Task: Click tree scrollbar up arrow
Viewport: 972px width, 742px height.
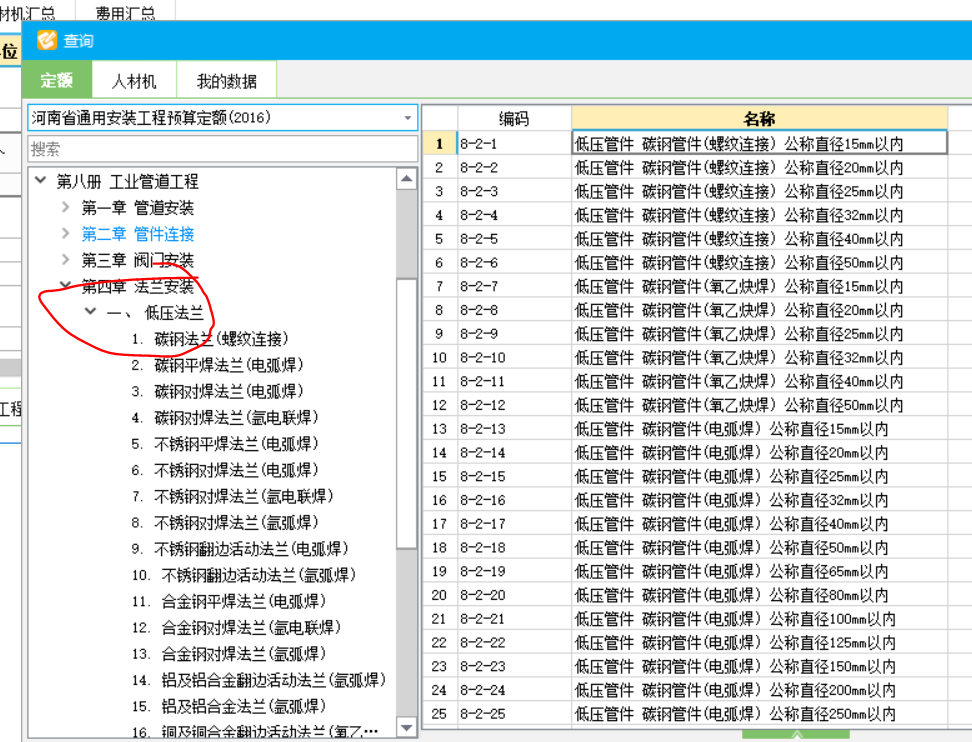Action: coord(407,179)
